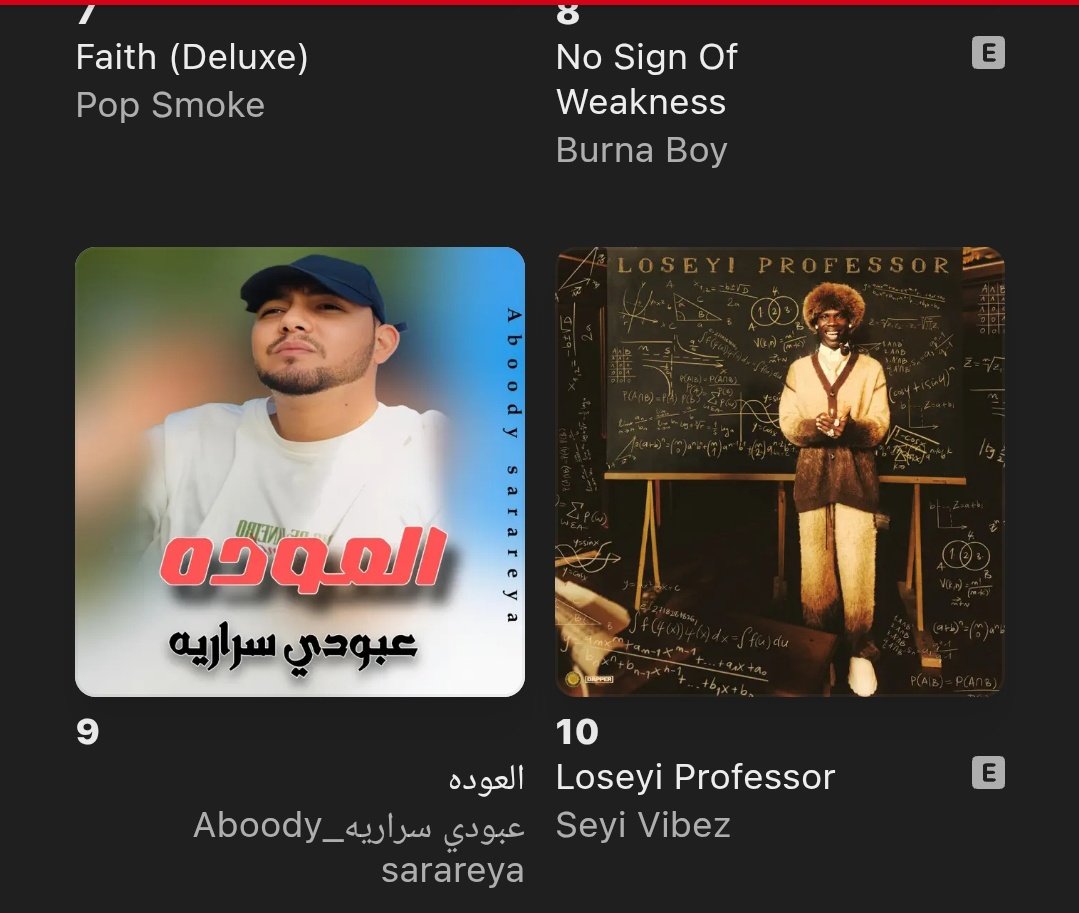This screenshot has width=1079, height=913.
Task: Click the red Arabic title on cover art
Action: (x=303, y=557)
